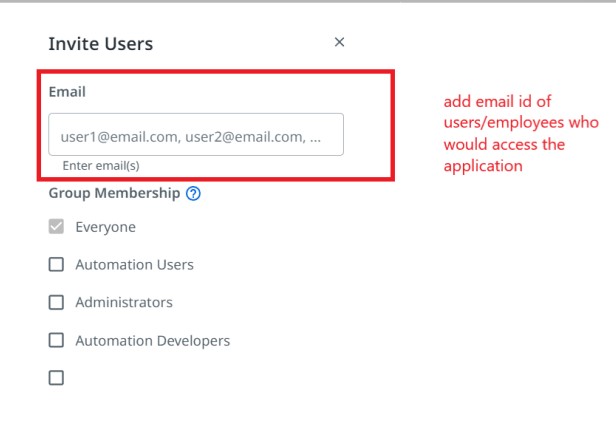Click the red highlight box border
Screen dimensions: 616x429
pyautogui.click(x=216, y=72)
